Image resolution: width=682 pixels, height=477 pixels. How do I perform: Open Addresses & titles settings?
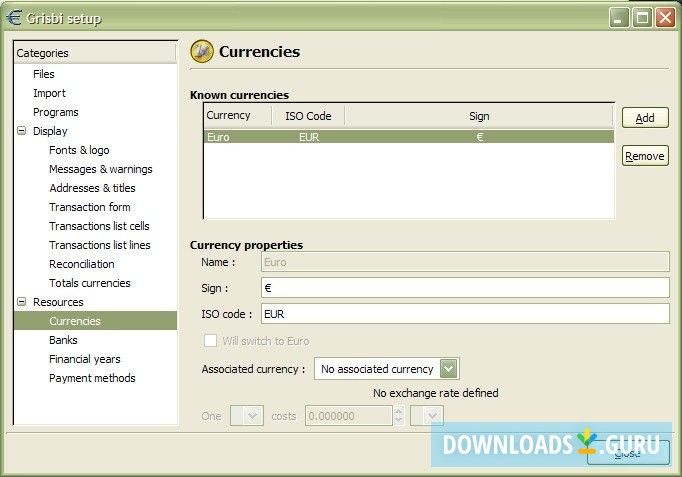pyautogui.click(x=92, y=188)
